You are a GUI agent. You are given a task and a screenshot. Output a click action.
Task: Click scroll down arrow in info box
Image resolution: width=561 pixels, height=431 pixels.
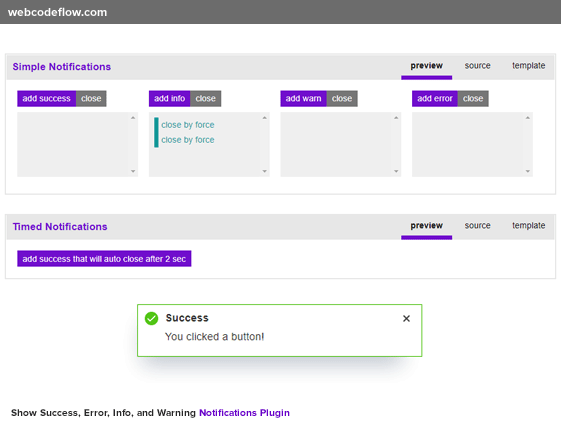pos(264,171)
